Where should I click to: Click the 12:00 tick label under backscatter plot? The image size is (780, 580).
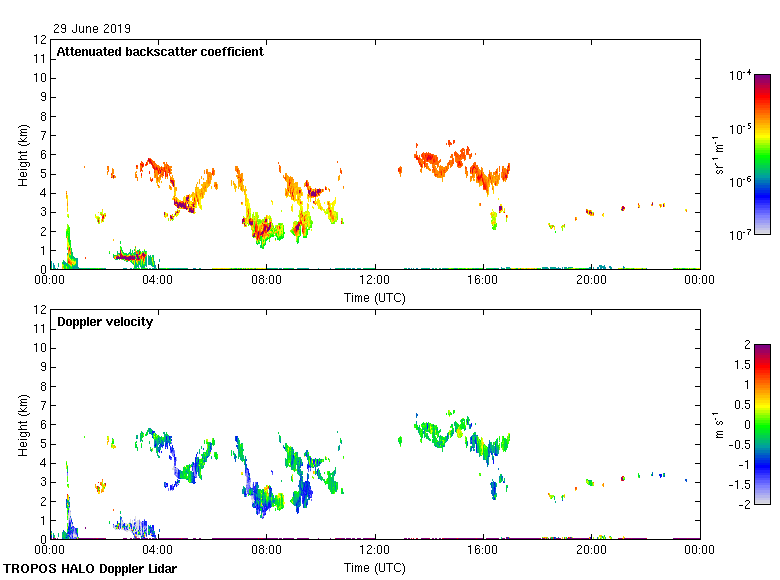(x=375, y=281)
